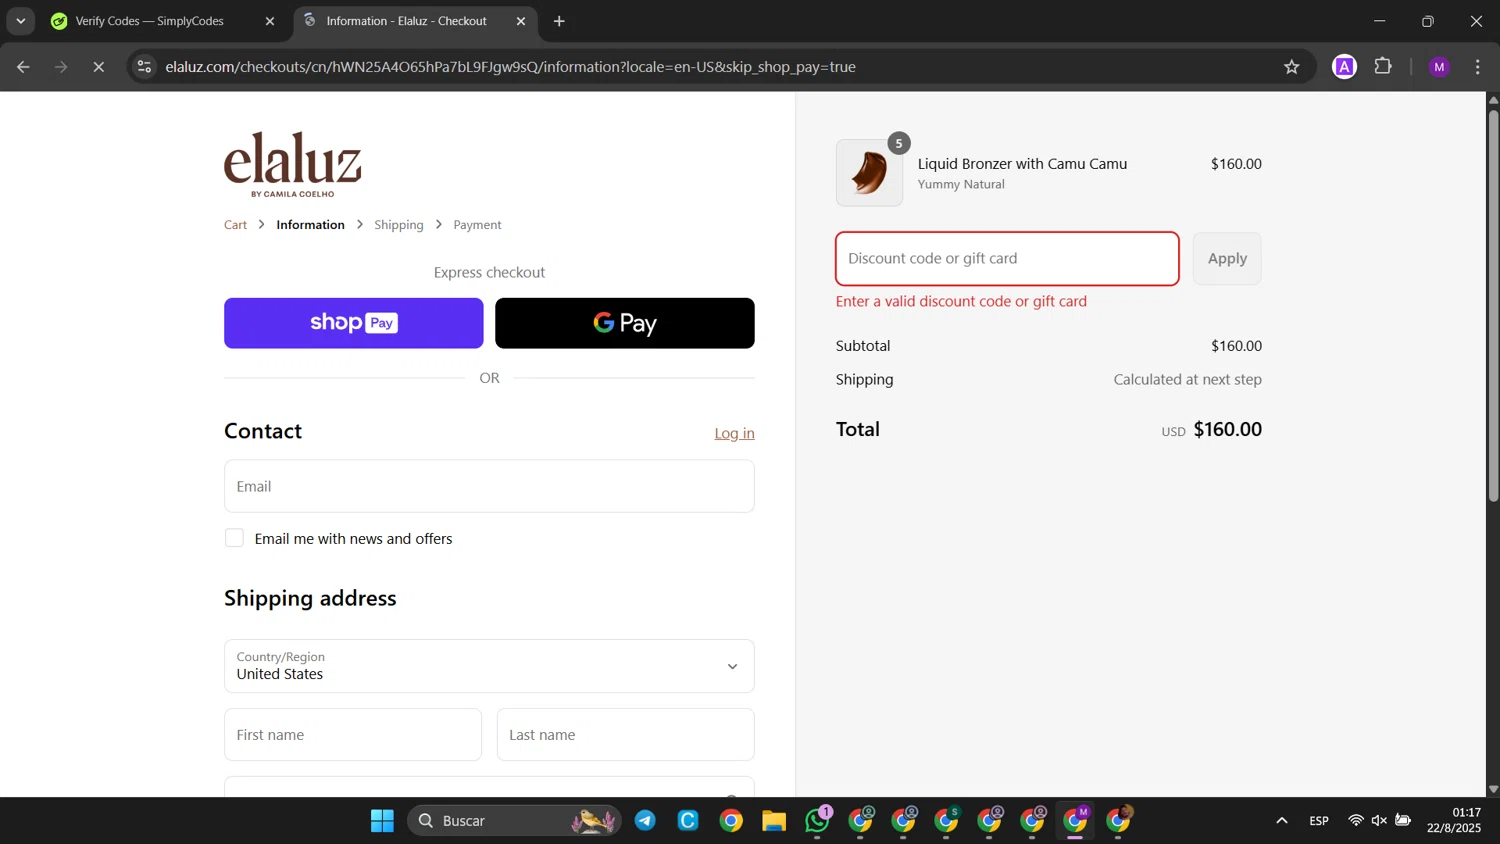Open the clock and date 22/8/2025
Screen dimensions: 1500x844
(x=1454, y=821)
